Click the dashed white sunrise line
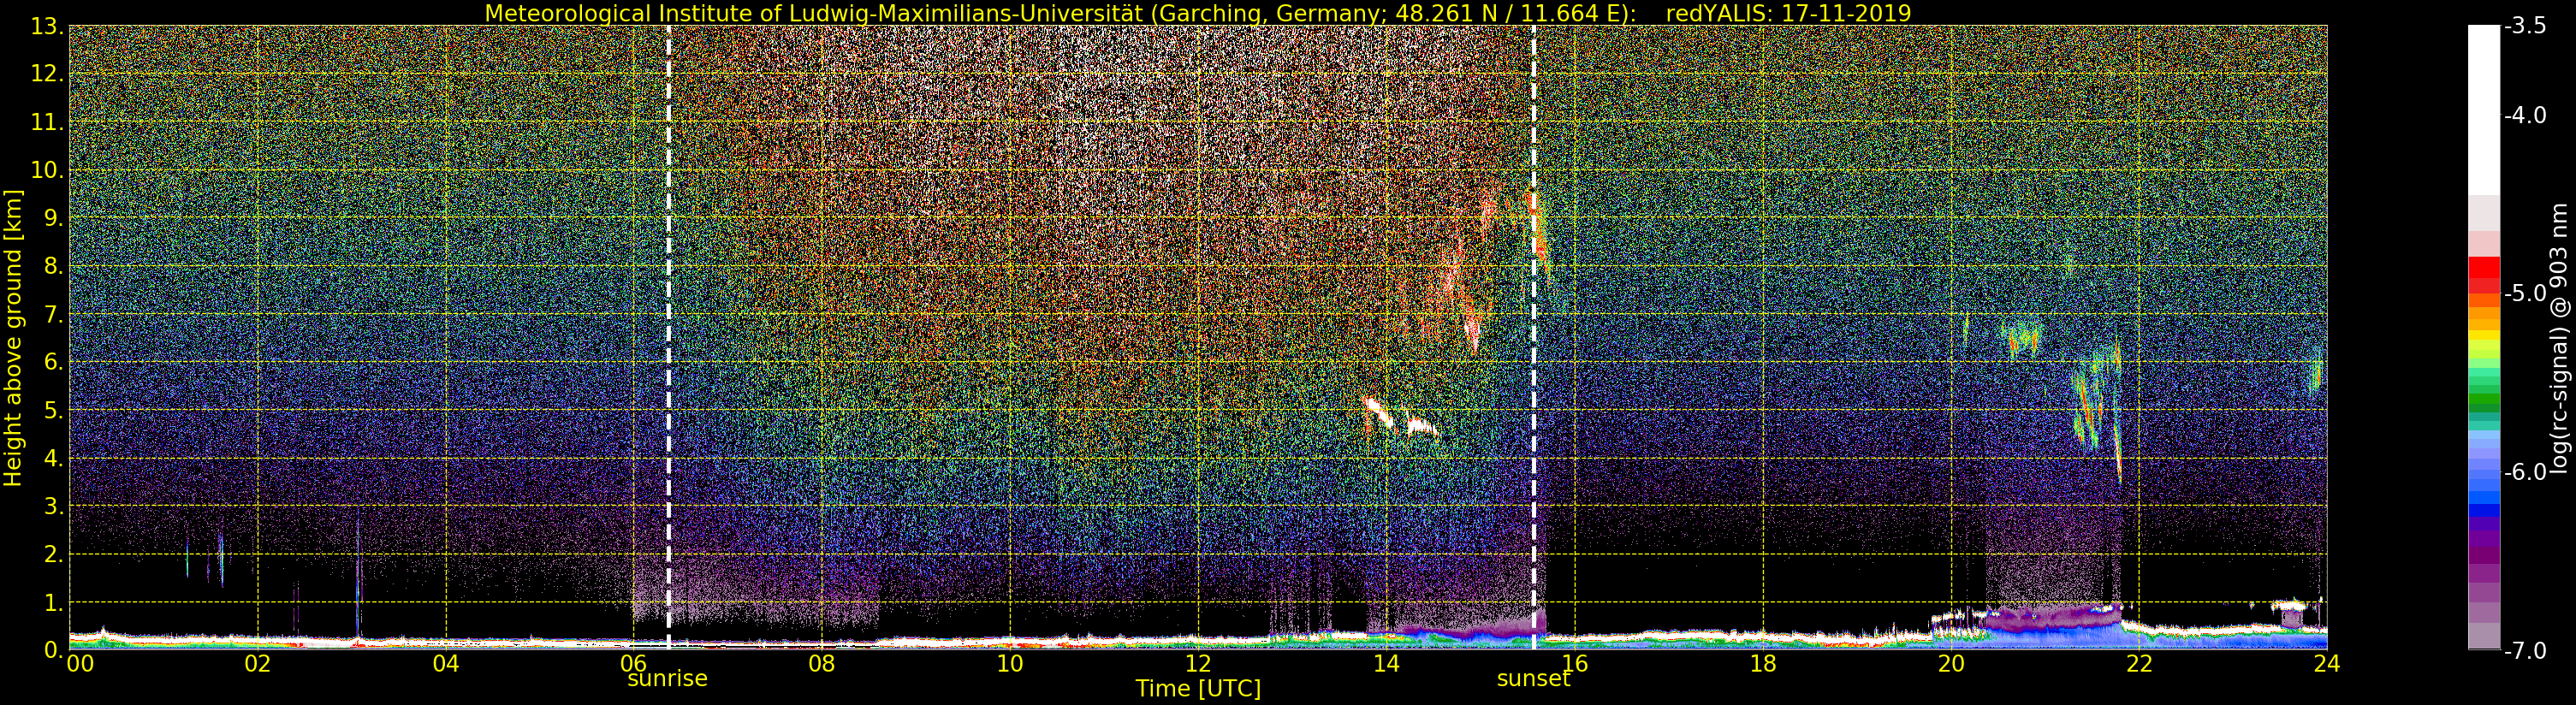The height and width of the screenshot is (705, 2576). [x=668, y=338]
